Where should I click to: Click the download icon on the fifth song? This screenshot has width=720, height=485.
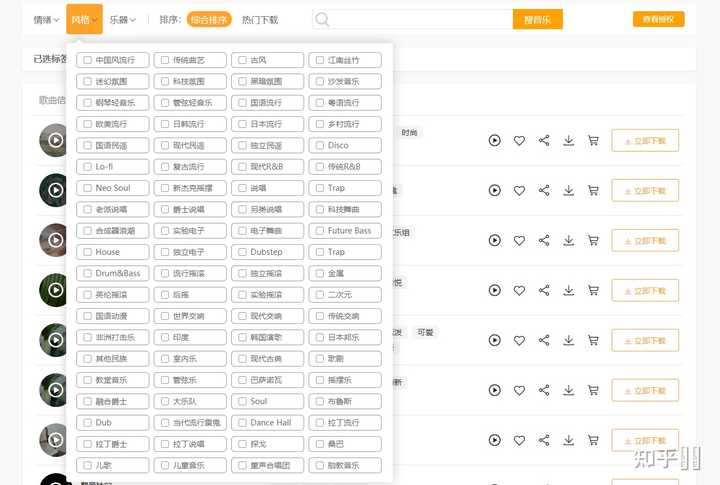568,340
